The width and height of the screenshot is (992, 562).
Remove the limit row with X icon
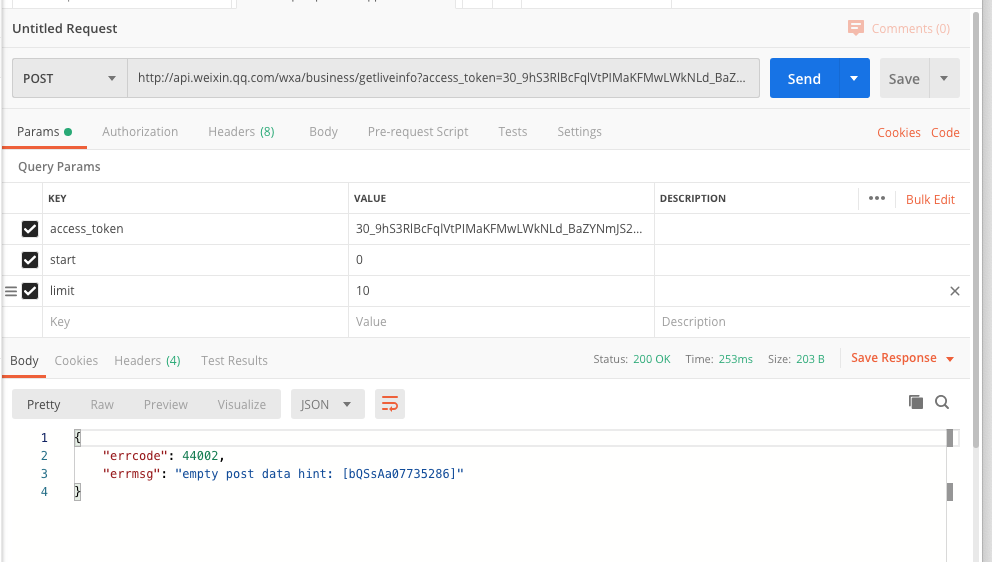[x=954, y=291]
